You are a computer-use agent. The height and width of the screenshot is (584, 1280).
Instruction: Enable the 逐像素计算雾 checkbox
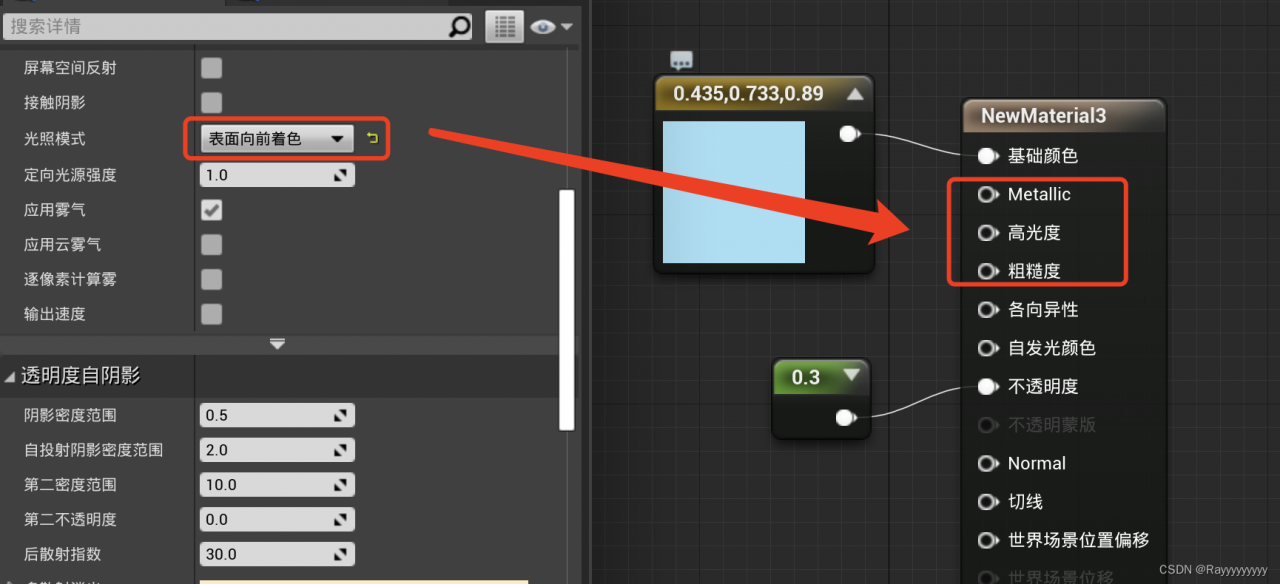[x=211, y=279]
